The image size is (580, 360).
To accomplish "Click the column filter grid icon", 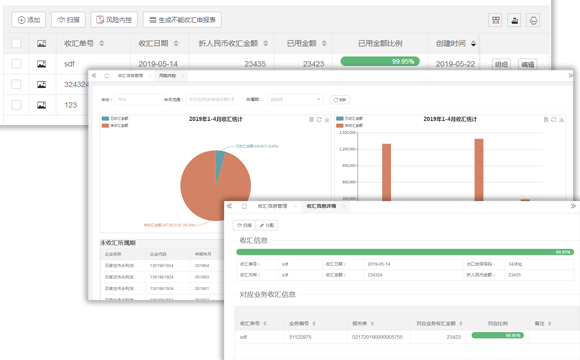I will (496, 20).
